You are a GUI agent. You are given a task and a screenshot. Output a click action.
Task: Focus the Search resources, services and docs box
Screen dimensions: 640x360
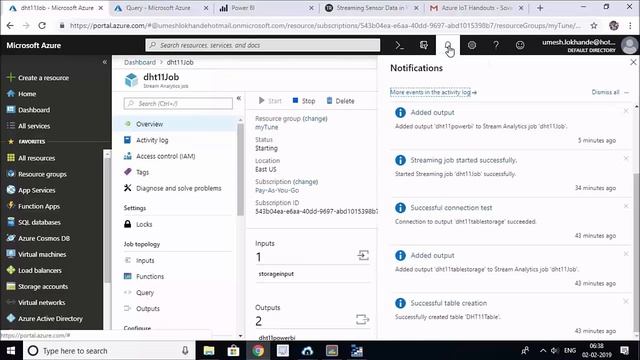click(x=263, y=45)
